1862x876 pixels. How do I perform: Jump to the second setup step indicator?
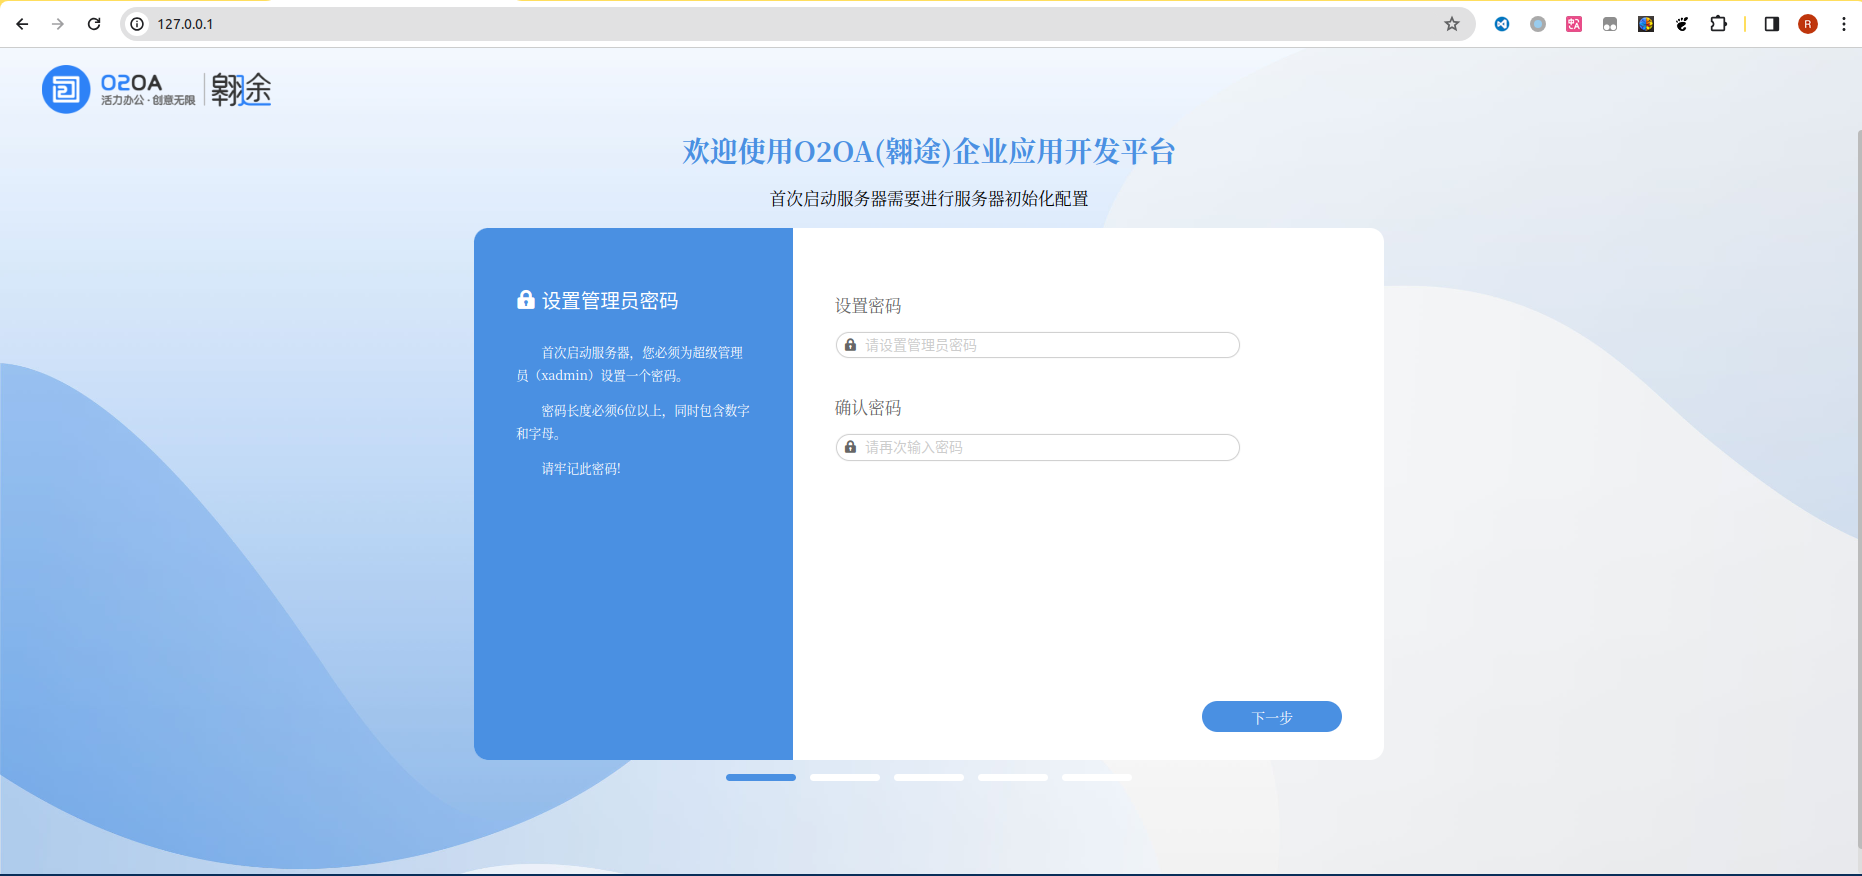pyautogui.click(x=845, y=777)
